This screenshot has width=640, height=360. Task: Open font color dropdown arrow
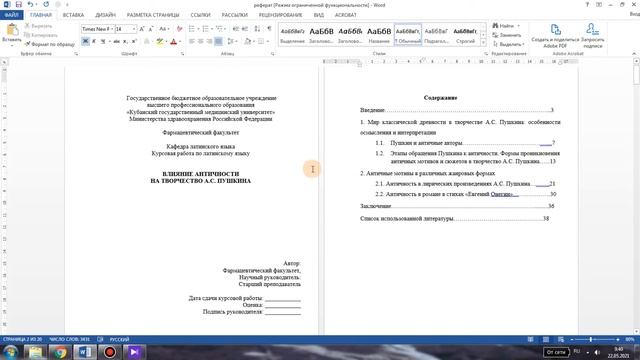180,41
